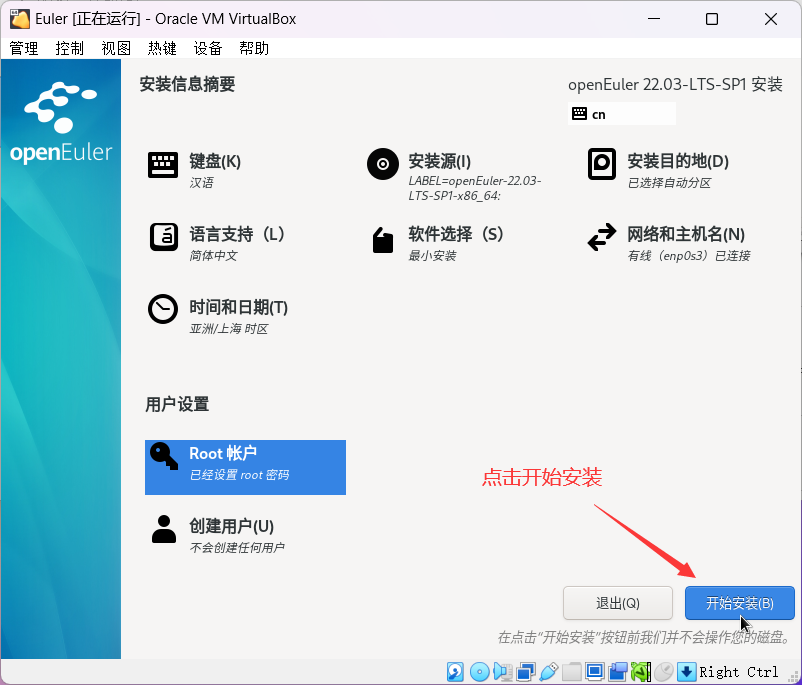The image size is (802, 685).
Task: Open the 热键 menu
Action: click(162, 49)
